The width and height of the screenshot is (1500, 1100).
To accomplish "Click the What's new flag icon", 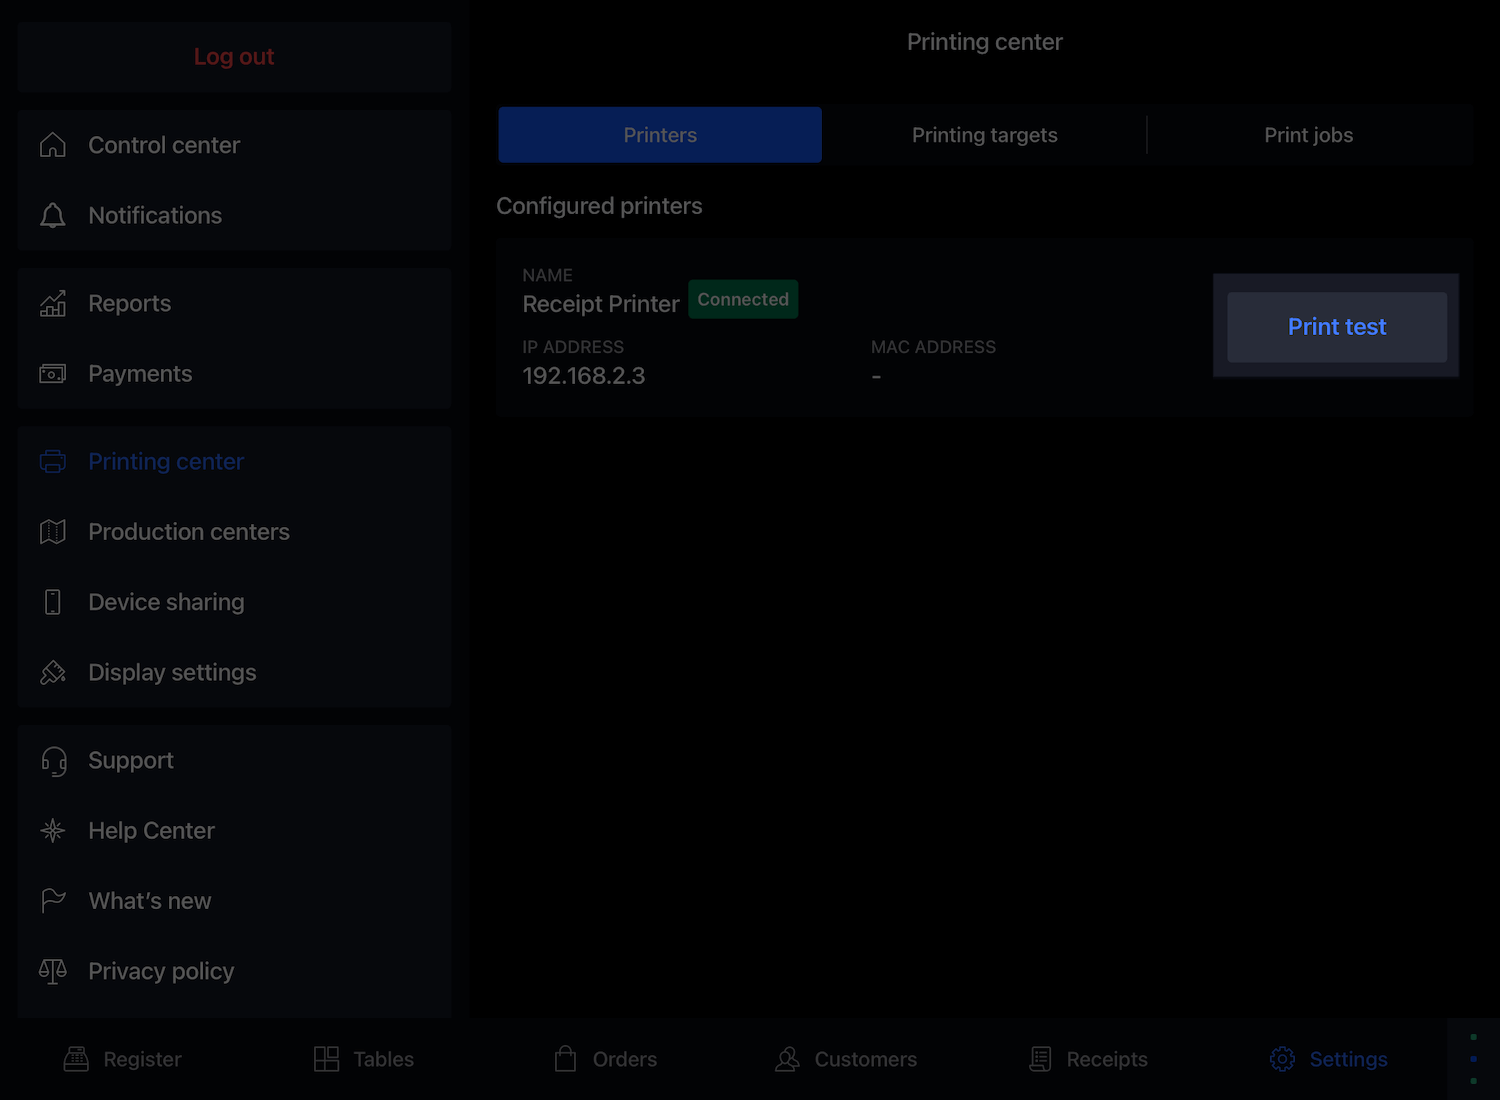I will click(x=53, y=901).
